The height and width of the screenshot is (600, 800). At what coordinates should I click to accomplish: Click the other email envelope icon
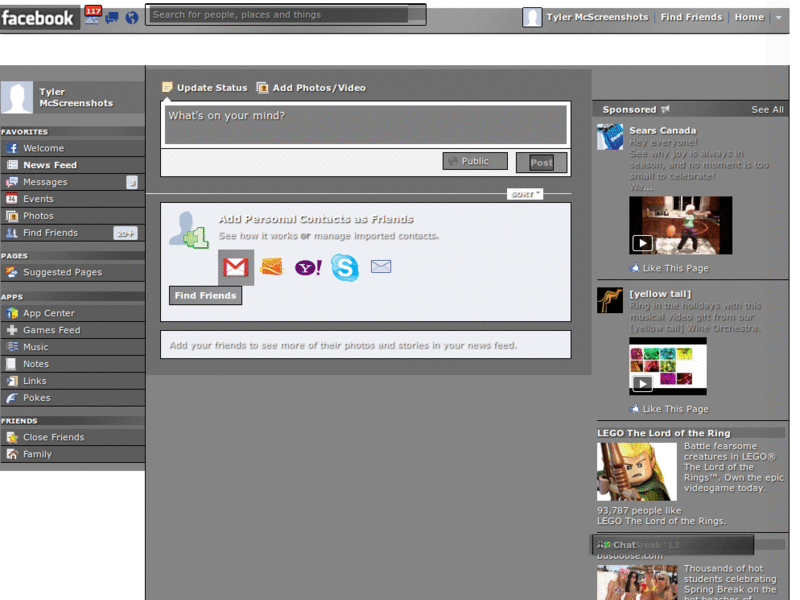[x=381, y=266]
